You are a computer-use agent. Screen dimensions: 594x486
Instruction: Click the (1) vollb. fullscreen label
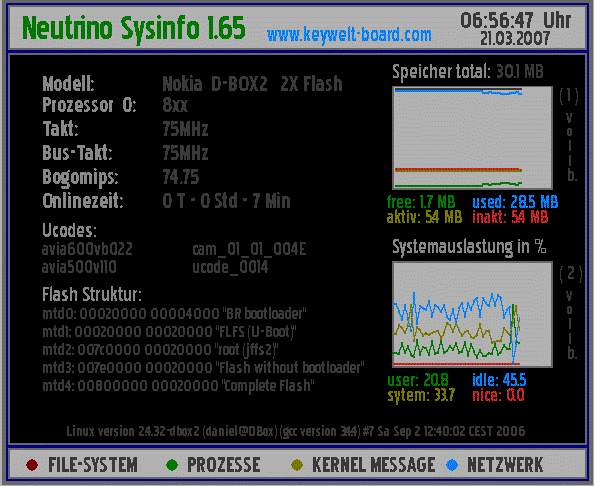[569, 135]
